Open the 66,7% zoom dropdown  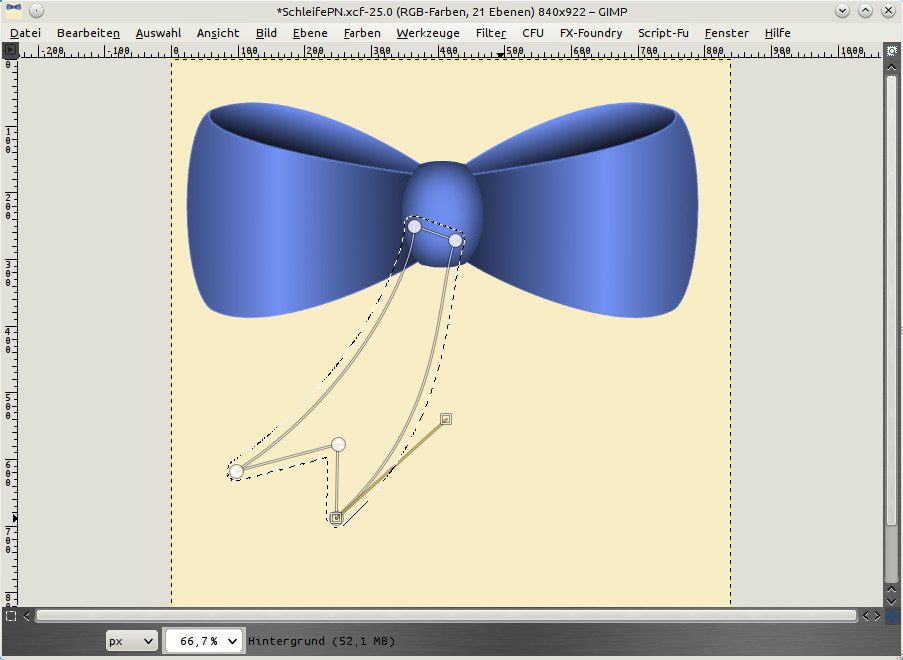pyautogui.click(x=203, y=641)
